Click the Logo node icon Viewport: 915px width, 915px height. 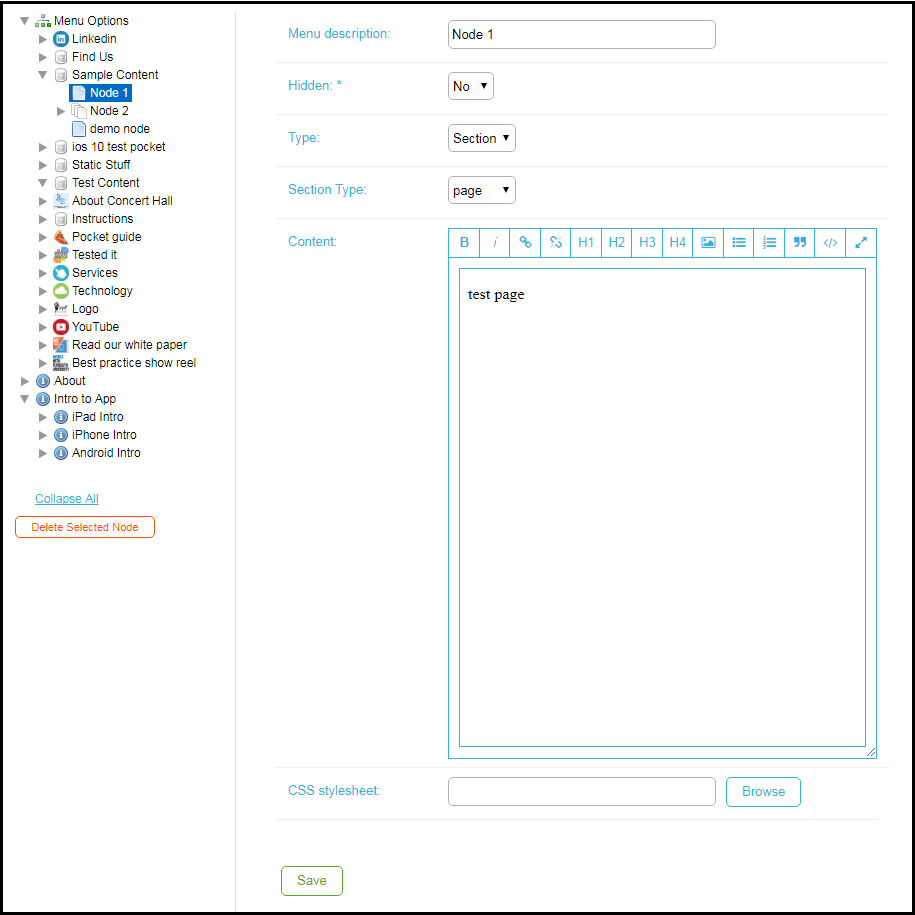[61, 309]
